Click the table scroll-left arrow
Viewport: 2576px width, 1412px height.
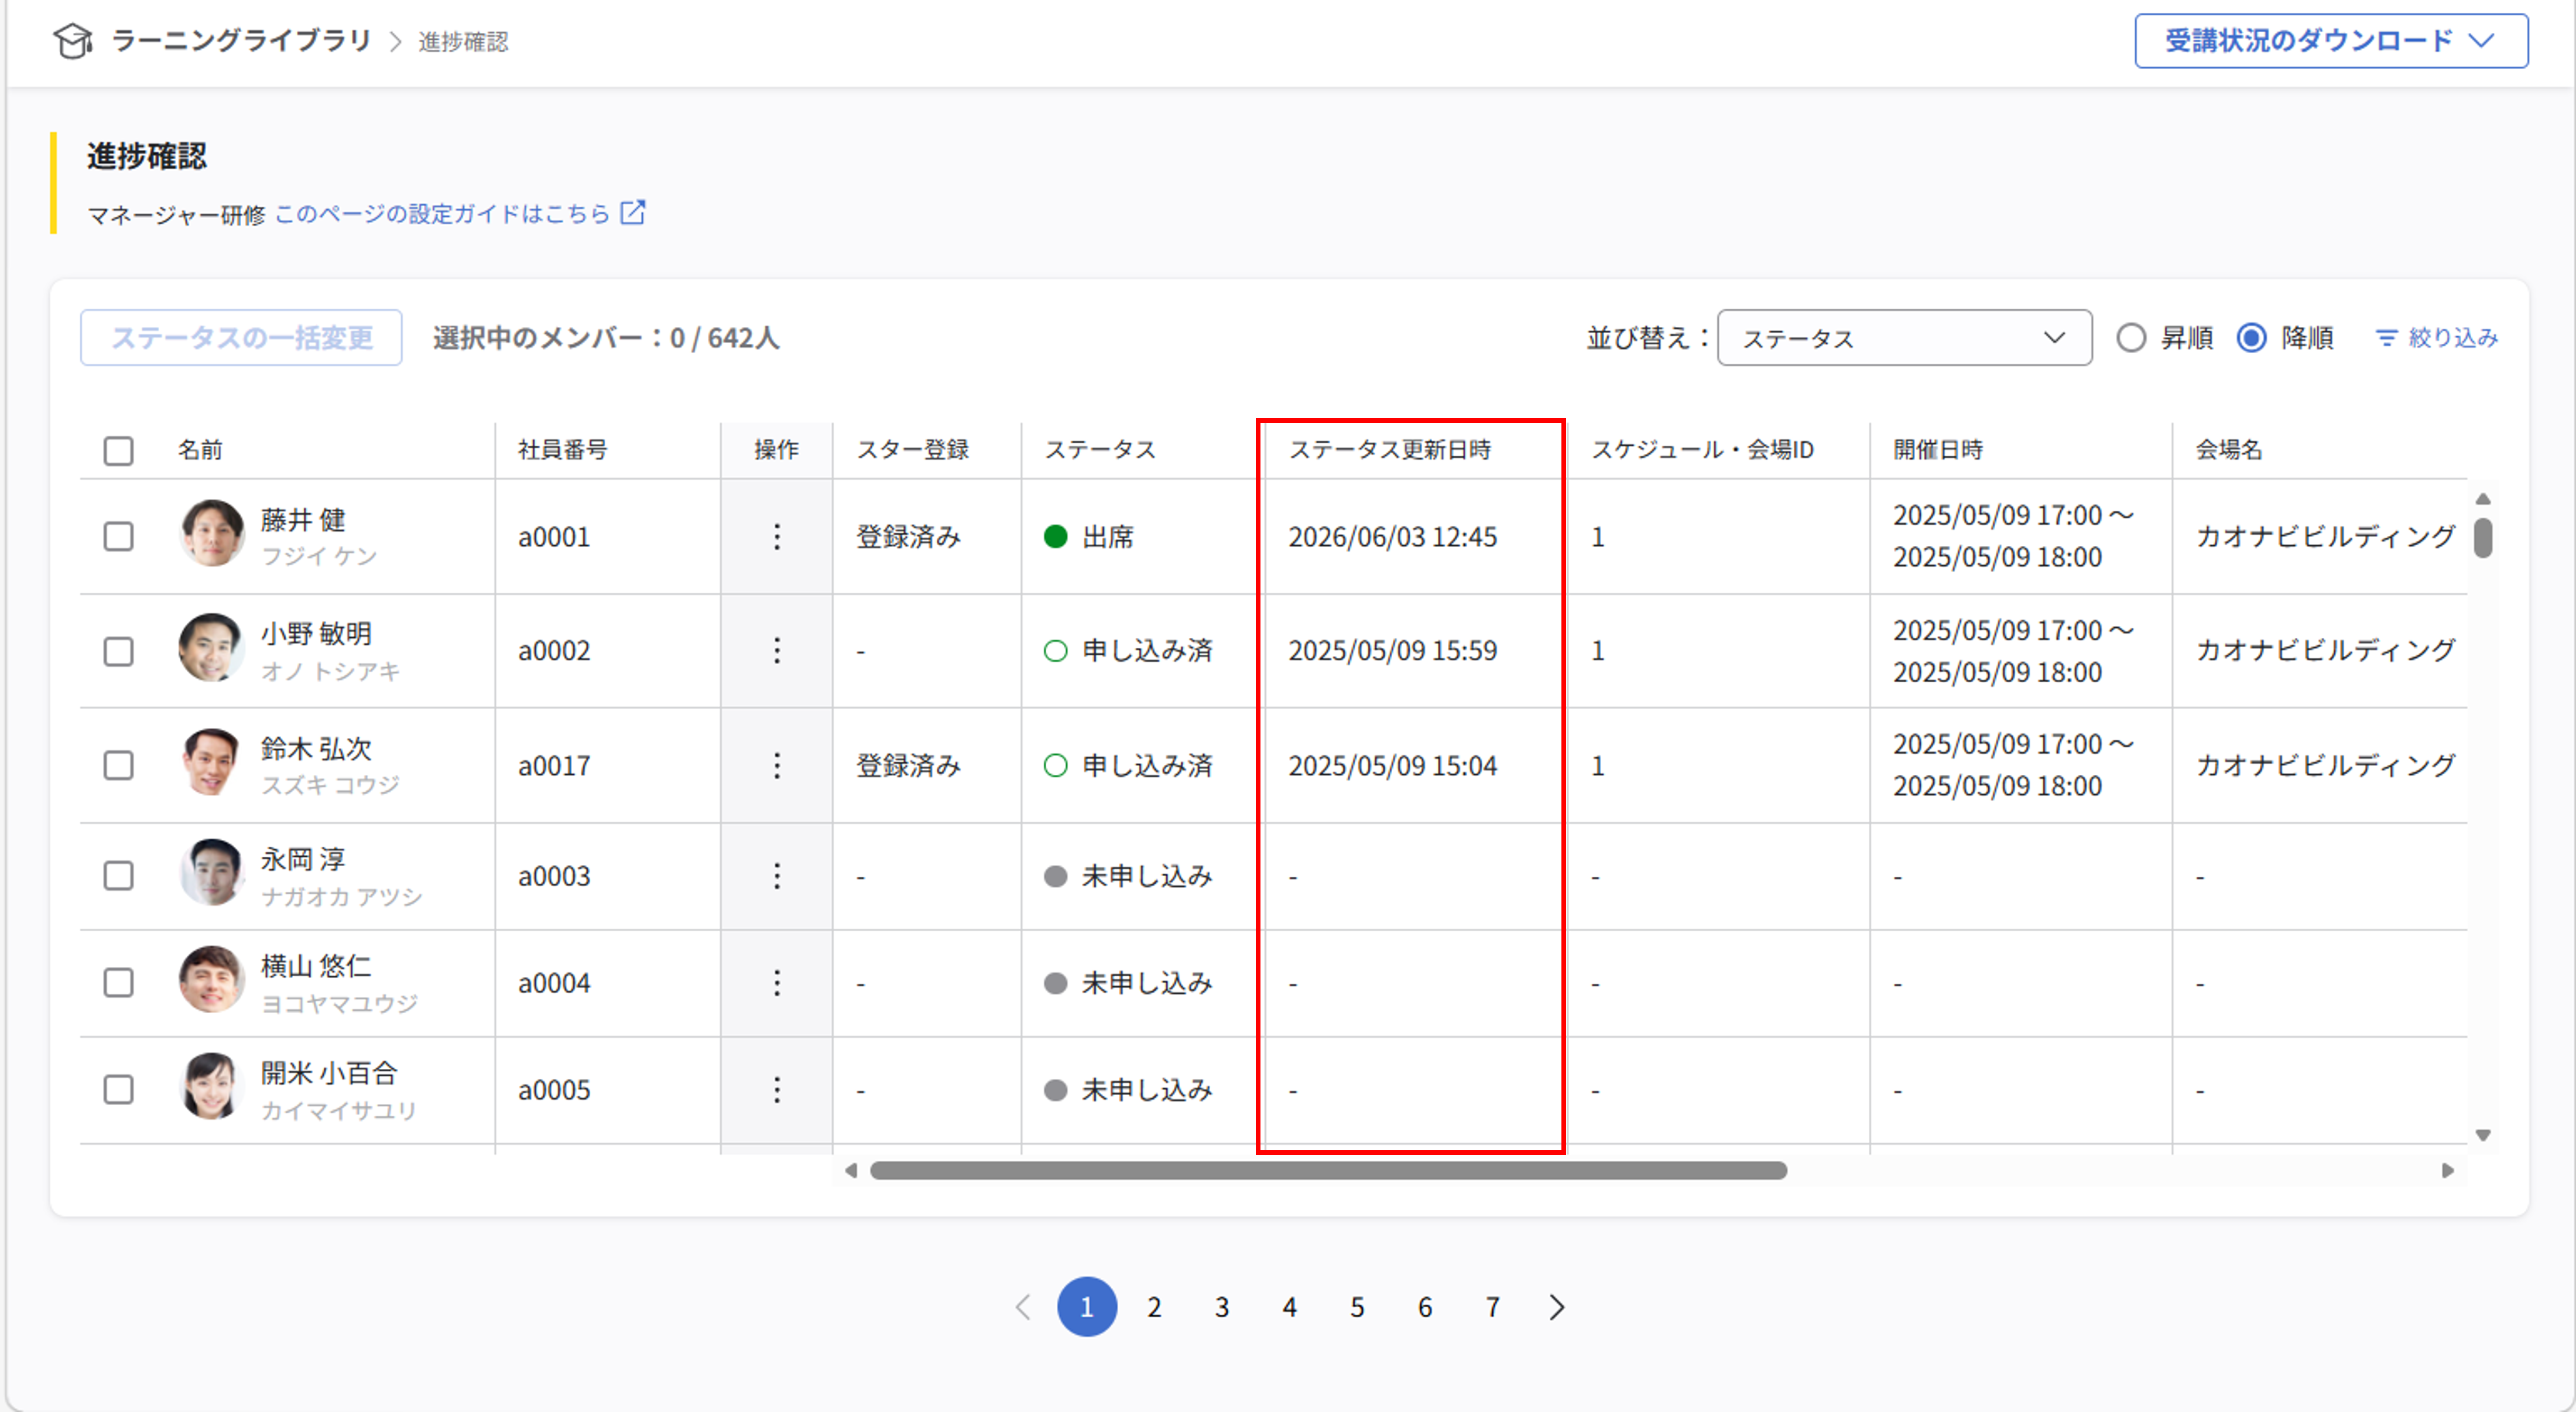pos(851,1170)
